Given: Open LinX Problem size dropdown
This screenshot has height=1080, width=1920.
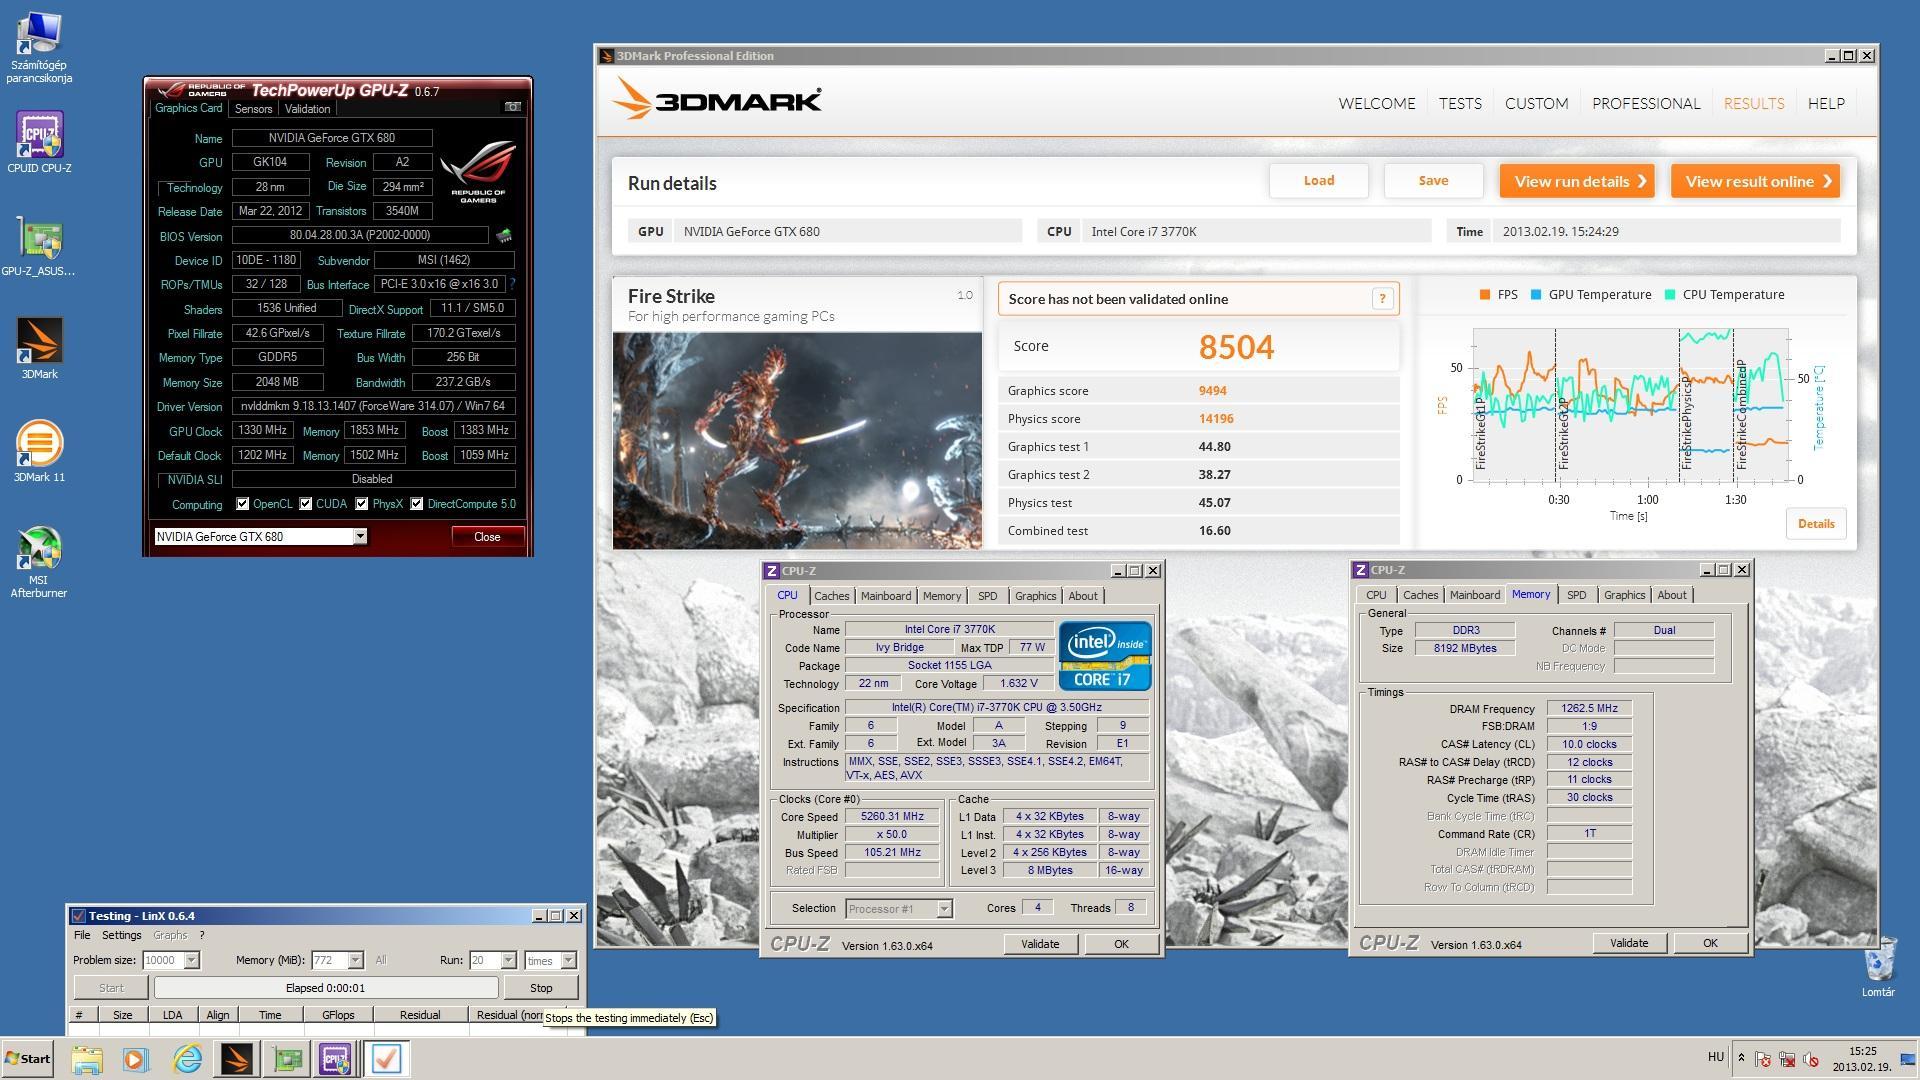Looking at the screenshot, I should pyautogui.click(x=191, y=960).
